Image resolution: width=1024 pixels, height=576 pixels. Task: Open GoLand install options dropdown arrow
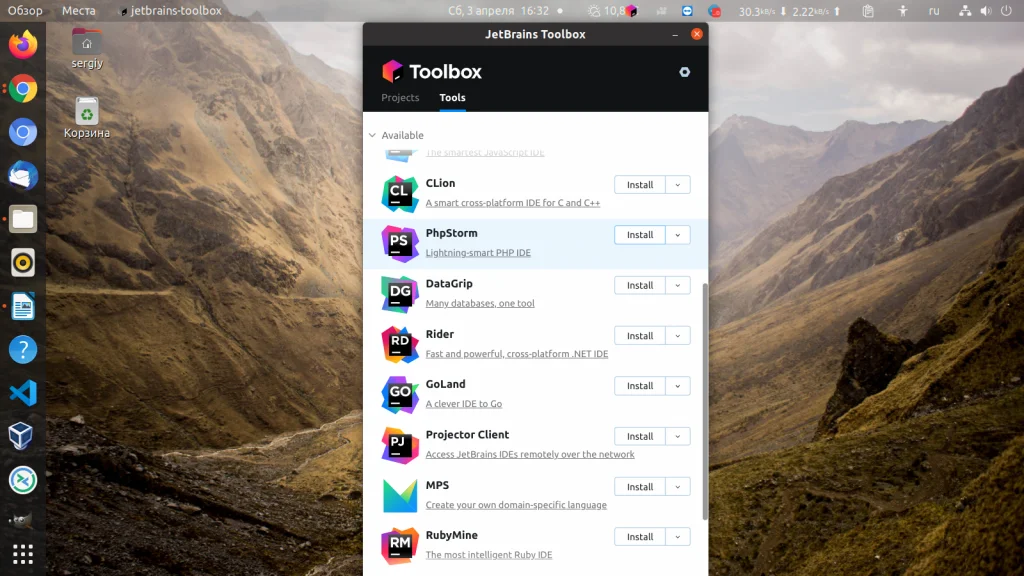pos(678,386)
